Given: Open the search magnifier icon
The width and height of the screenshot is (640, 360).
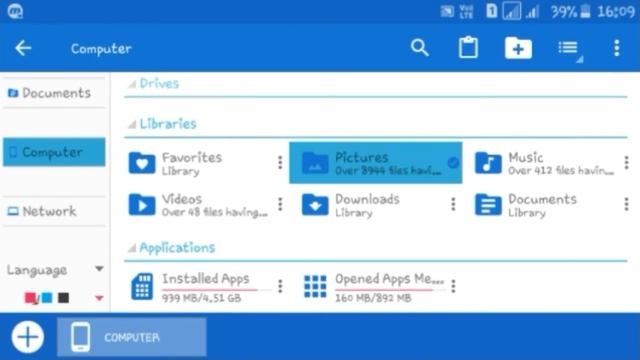Looking at the screenshot, I should tap(419, 48).
